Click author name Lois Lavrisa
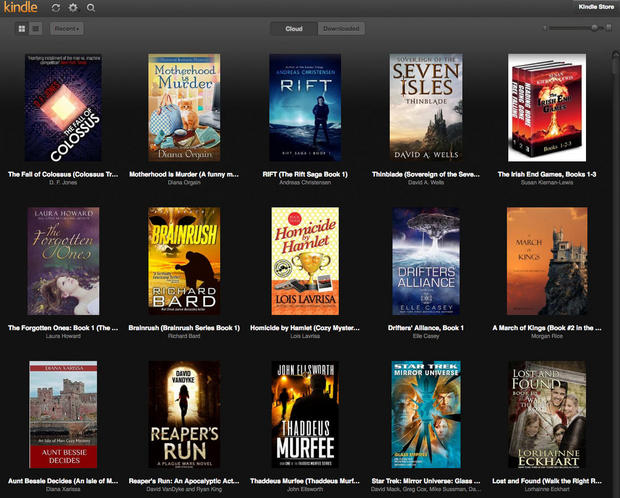The width and height of the screenshot is (620, 498). (305, 336)
